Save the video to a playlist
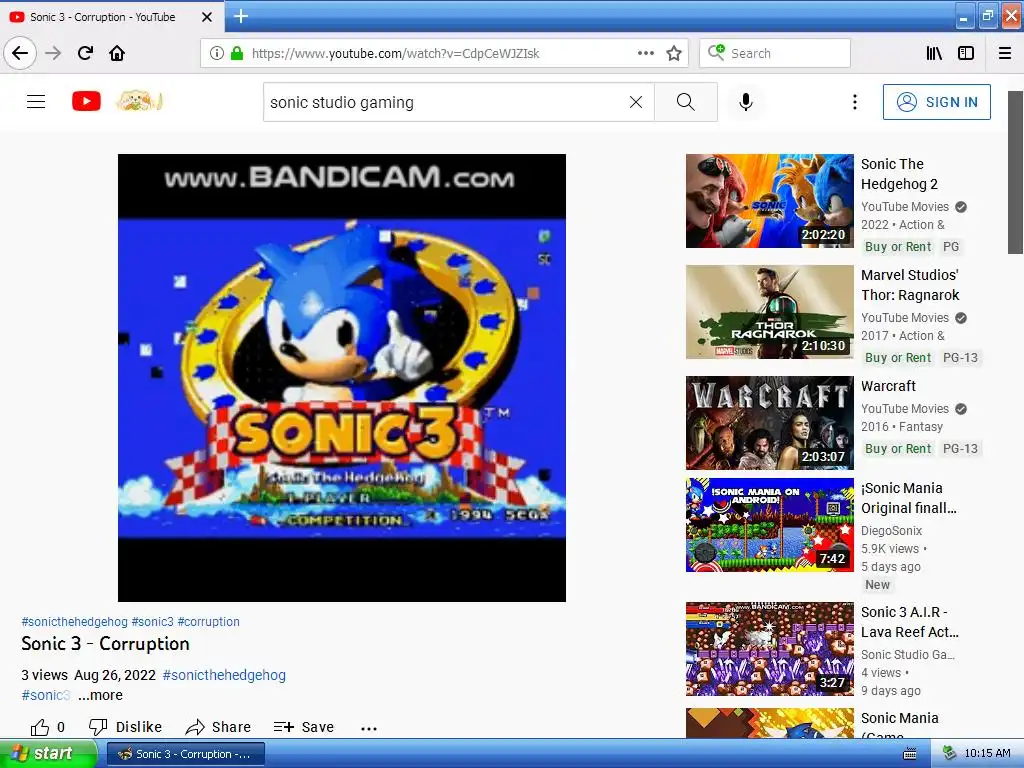 coord(304,727)
